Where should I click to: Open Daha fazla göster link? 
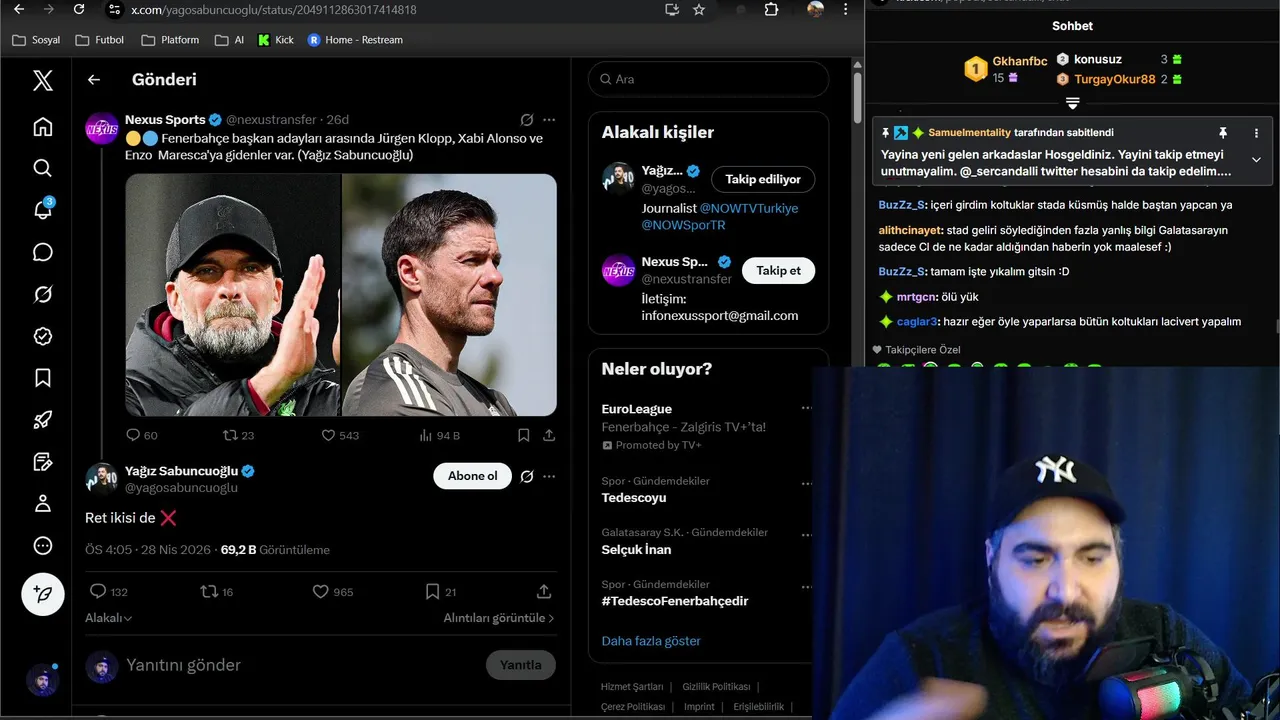coord(651,641)
